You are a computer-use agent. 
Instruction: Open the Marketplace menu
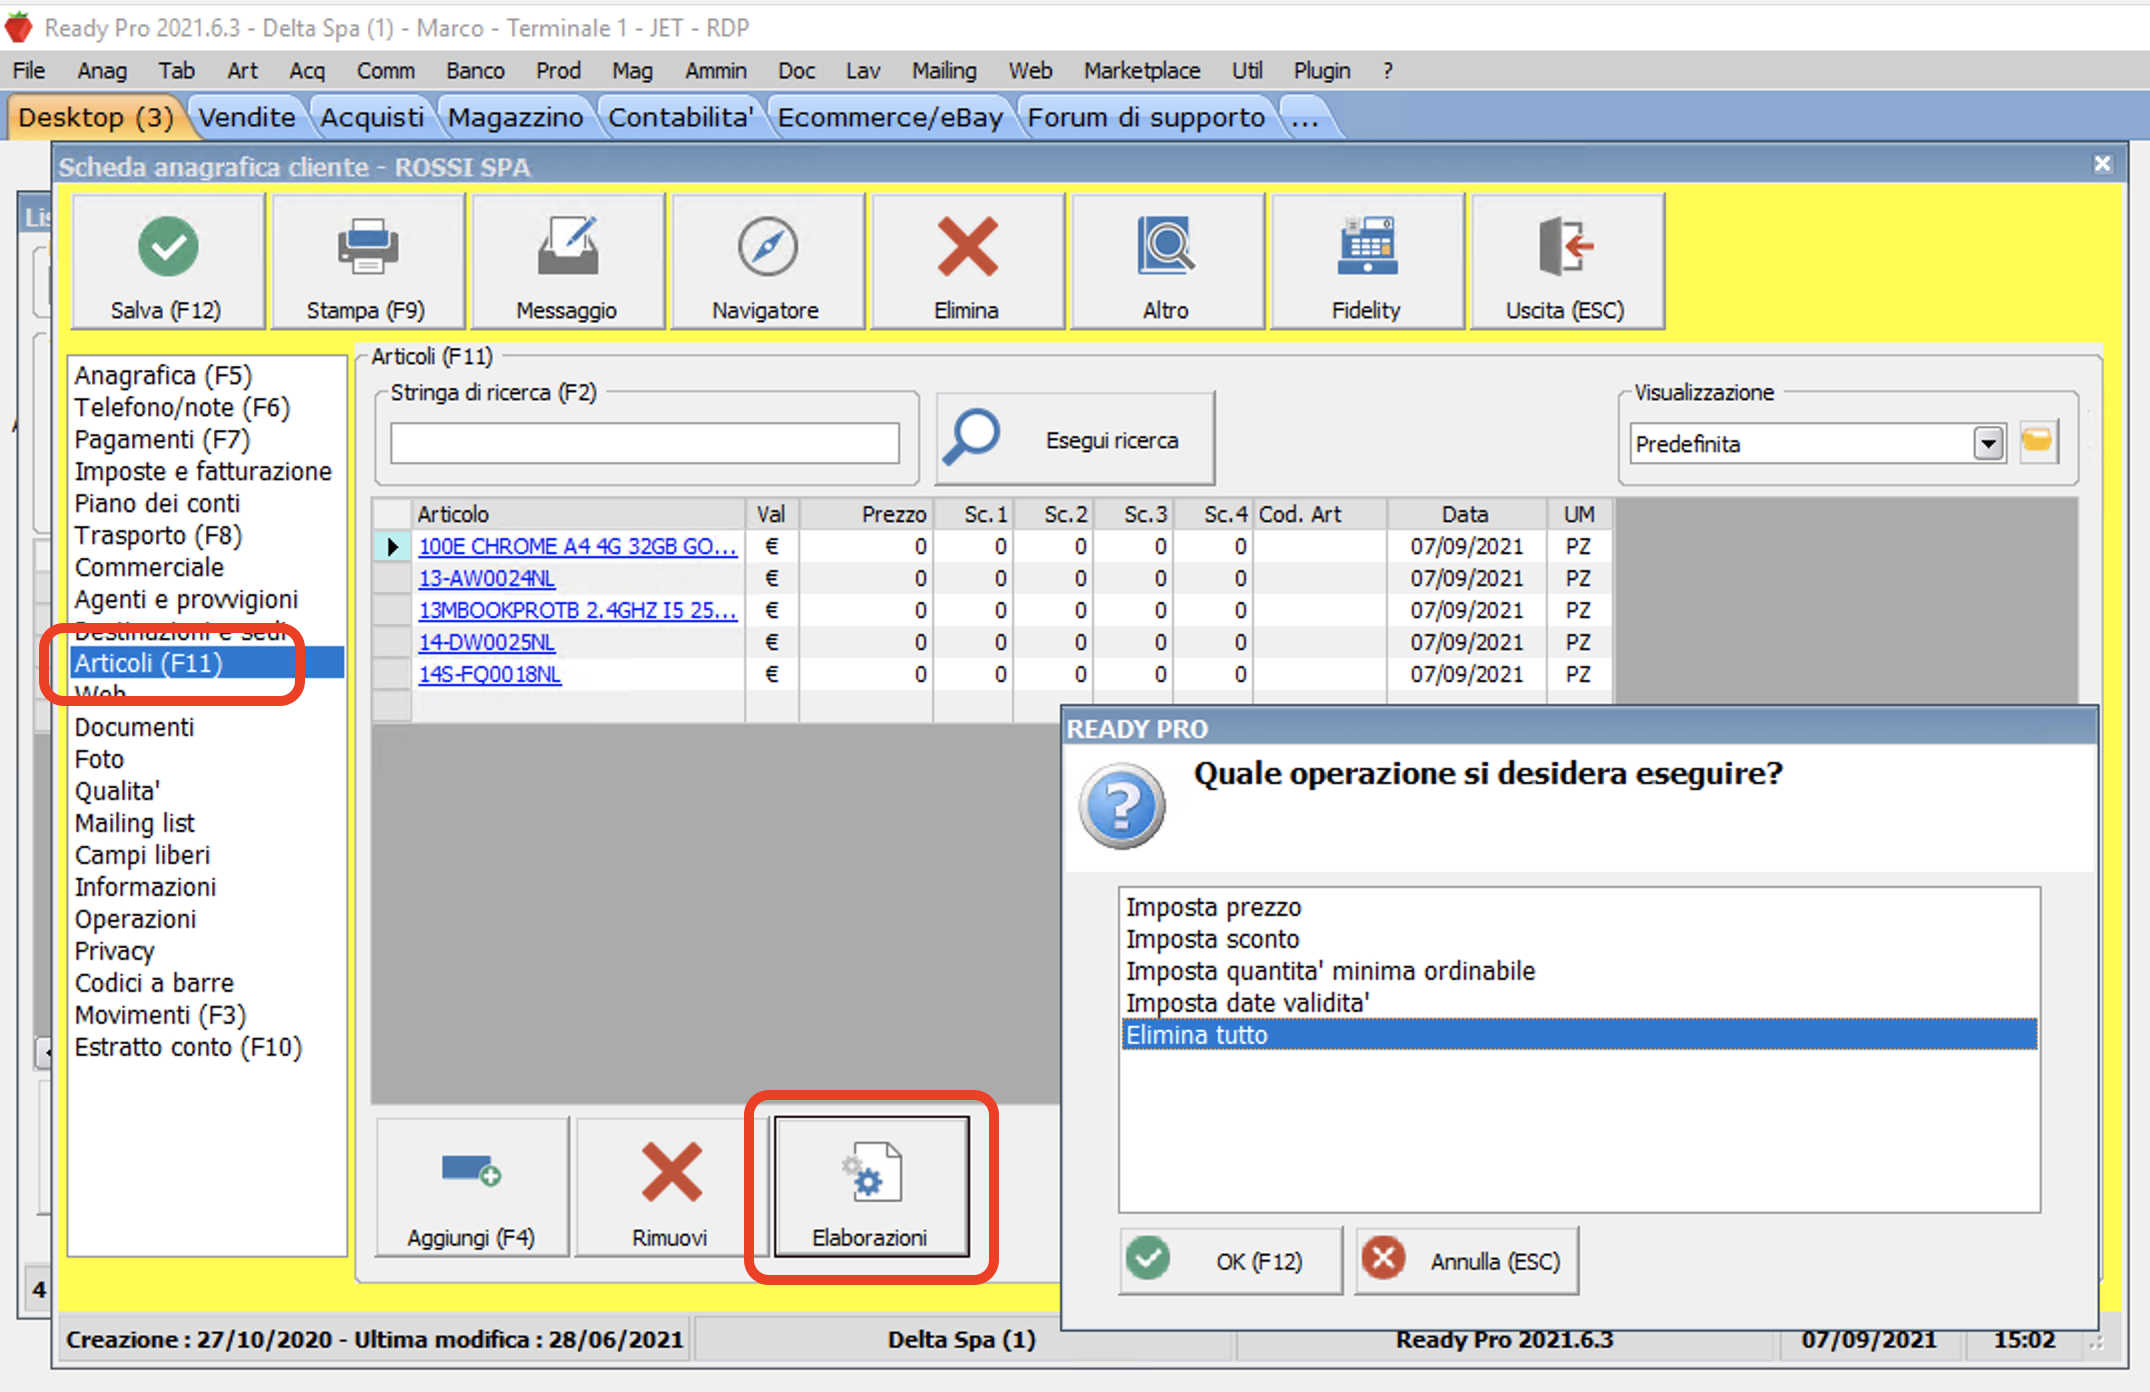pos(1142,71)
